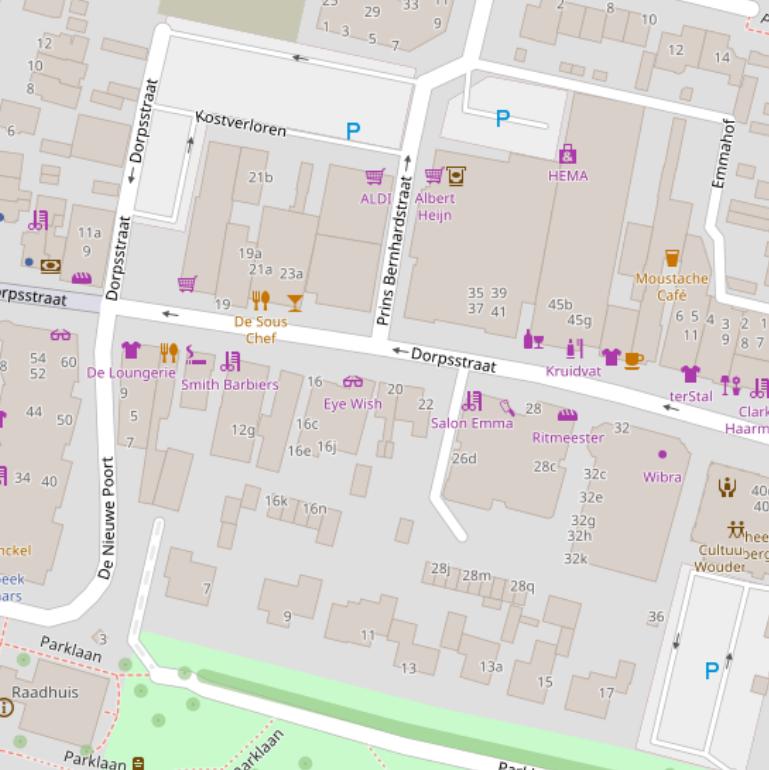This screenshot has height=770, width=769.
Task: Click the parking symbol beside Kostverloren
Action: pos(353,131)
